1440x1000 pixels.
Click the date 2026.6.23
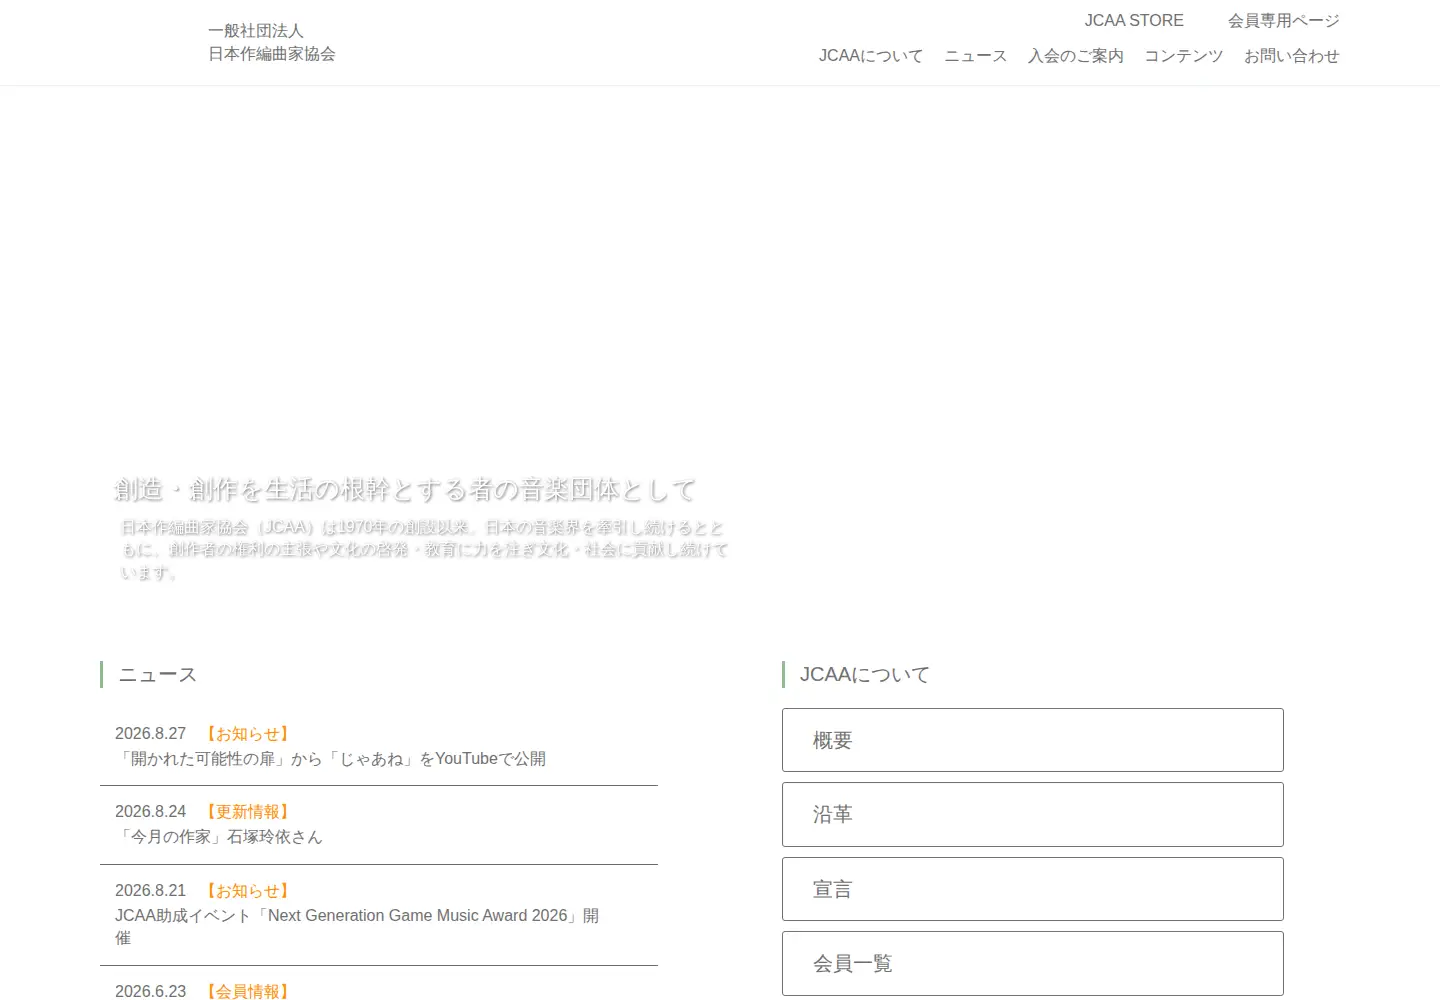(x=151, y=991)
